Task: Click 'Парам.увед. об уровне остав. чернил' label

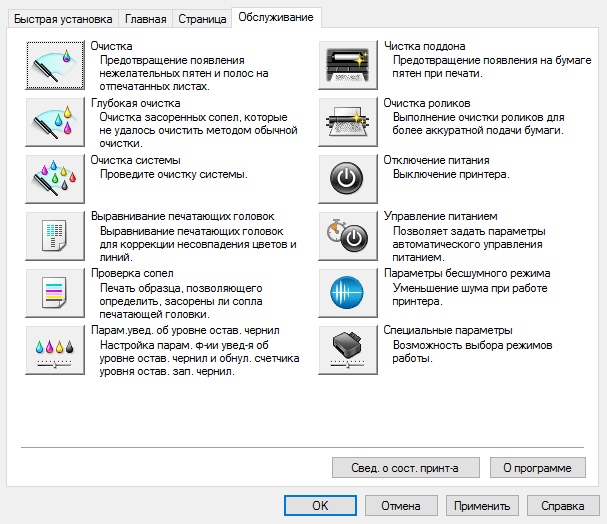Action: (185, 330)
